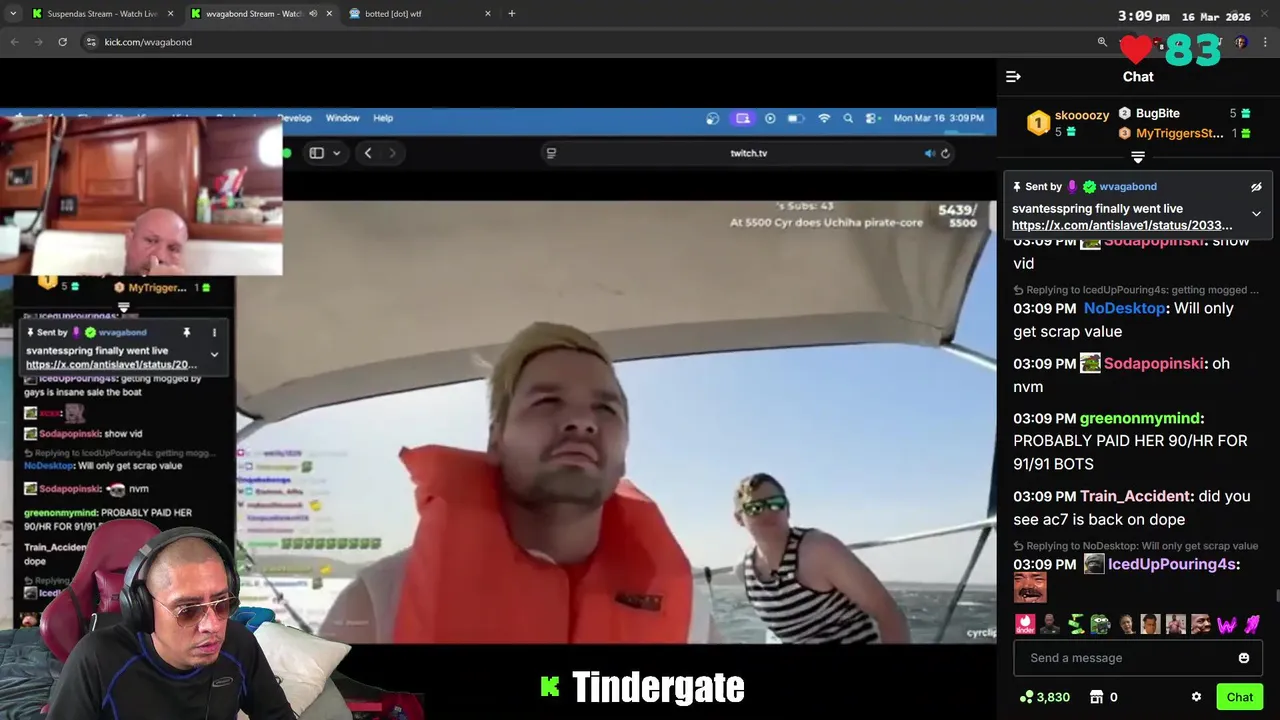Open options dots on streamed pinned message
This screenshot has height=720, width=1280.
point(214,332)
